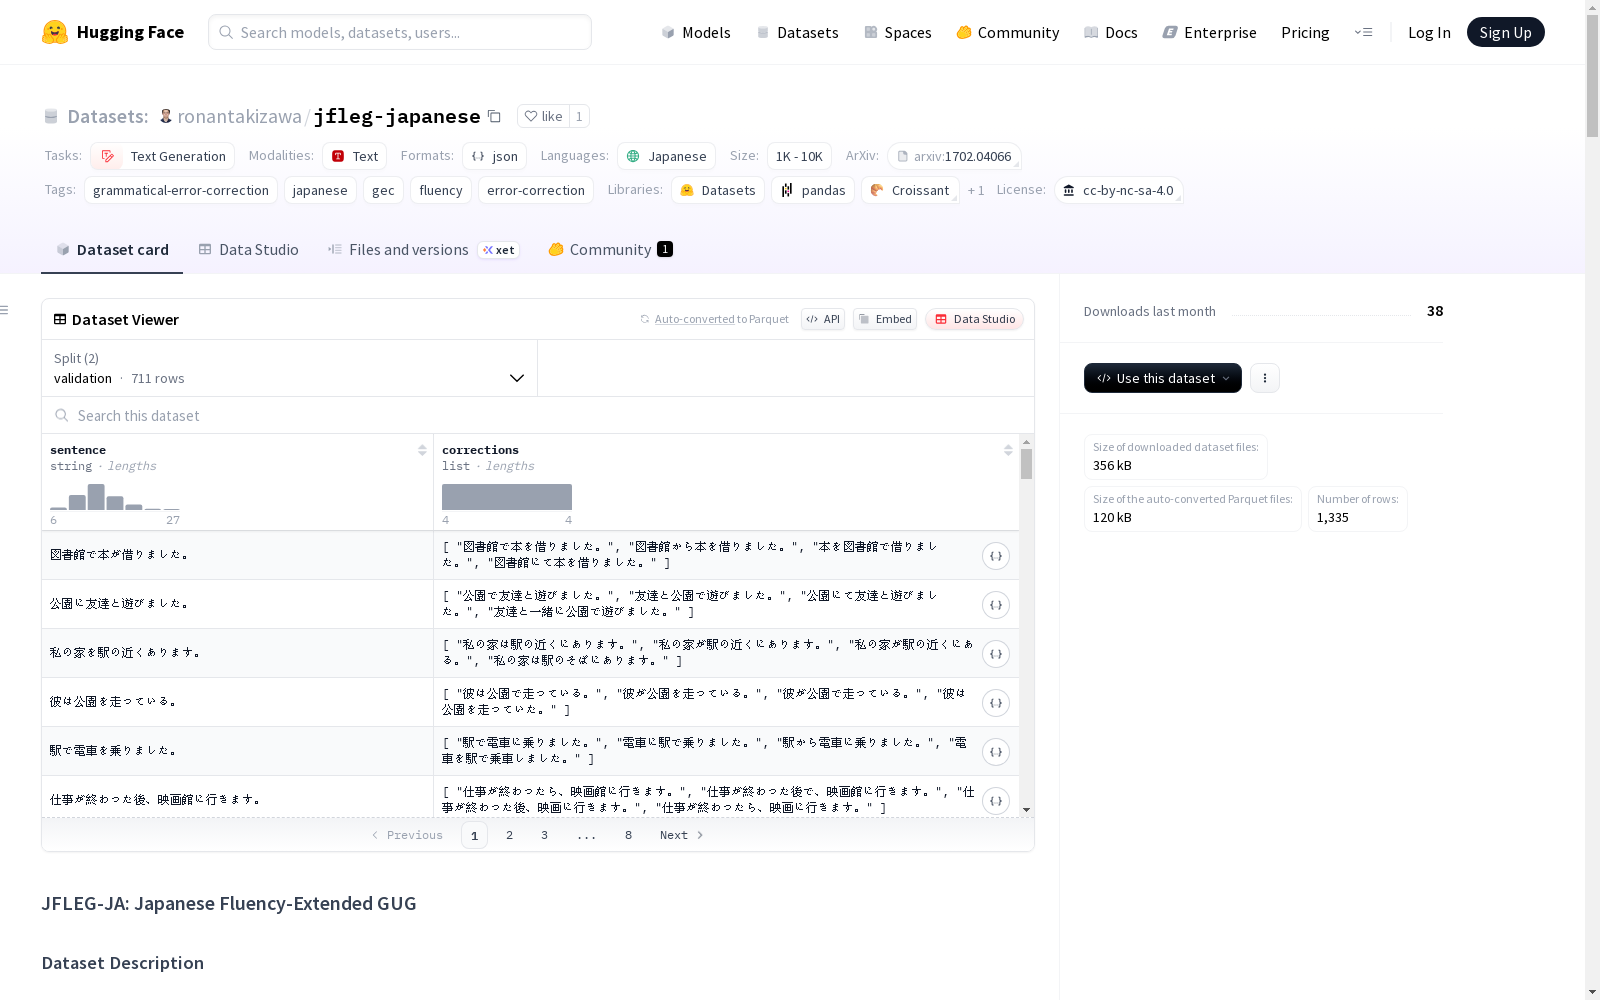
Task: Go to page 3 of the table
Action: click(544, 835)
